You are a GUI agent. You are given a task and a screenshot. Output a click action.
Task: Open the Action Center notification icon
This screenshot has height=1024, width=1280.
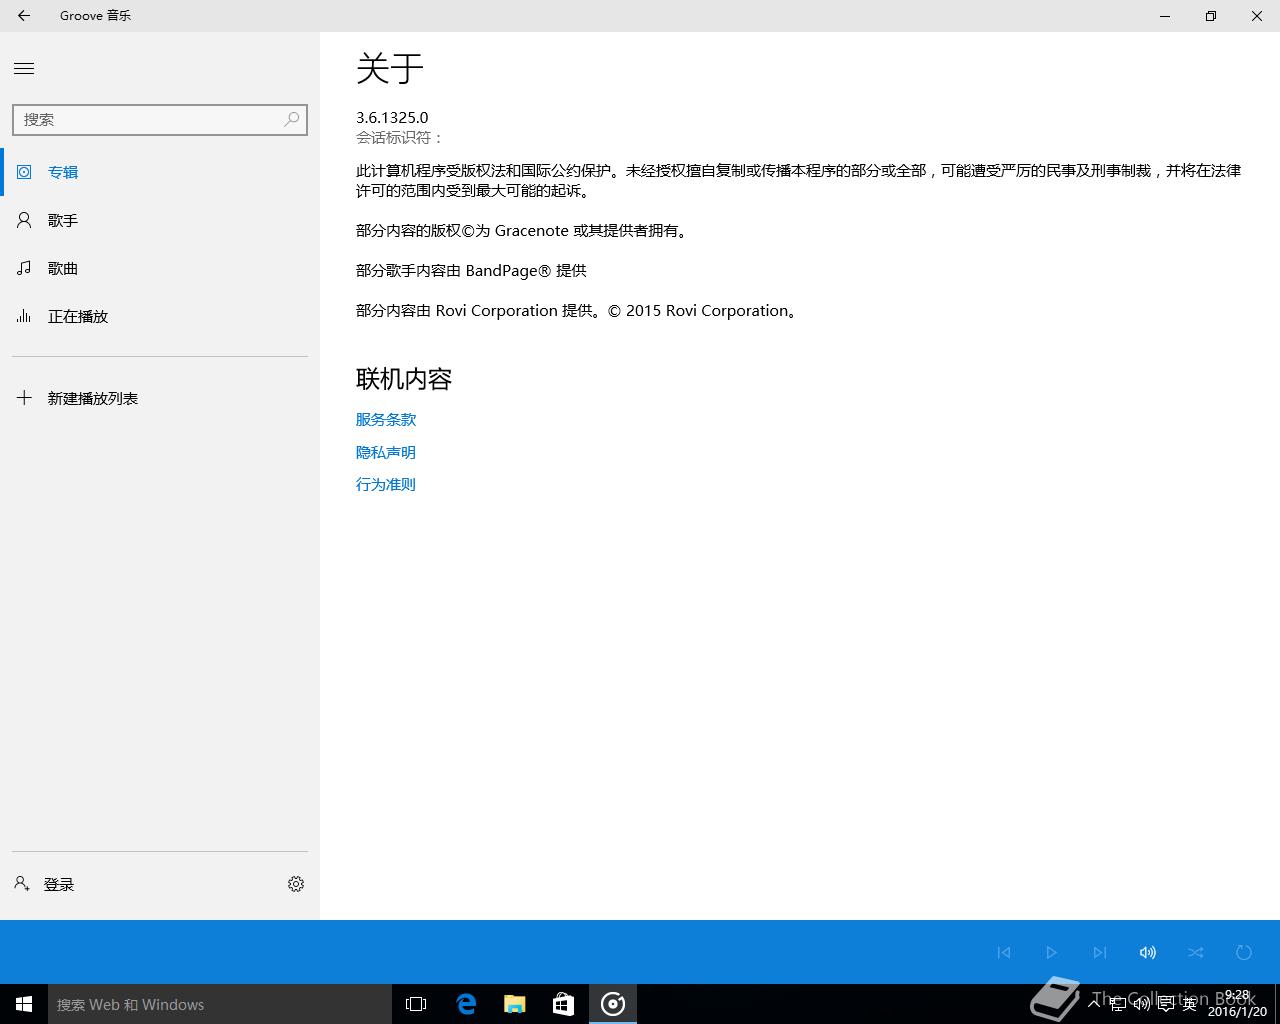(1166, 1004)
